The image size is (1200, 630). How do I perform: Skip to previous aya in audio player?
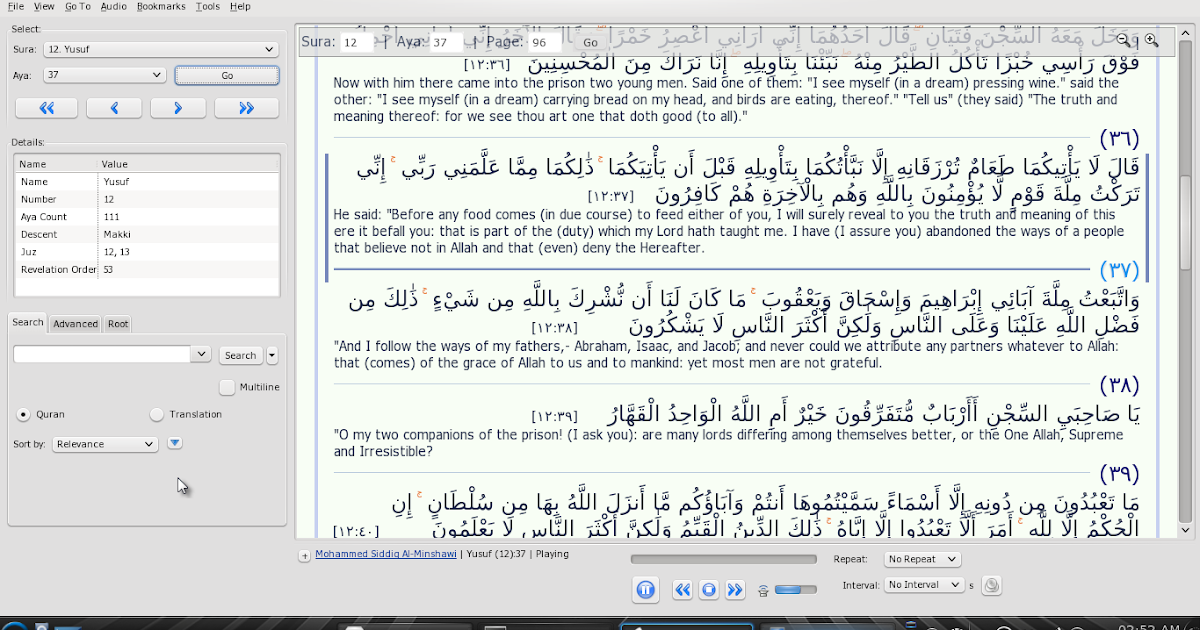click(x=683, y=590)
